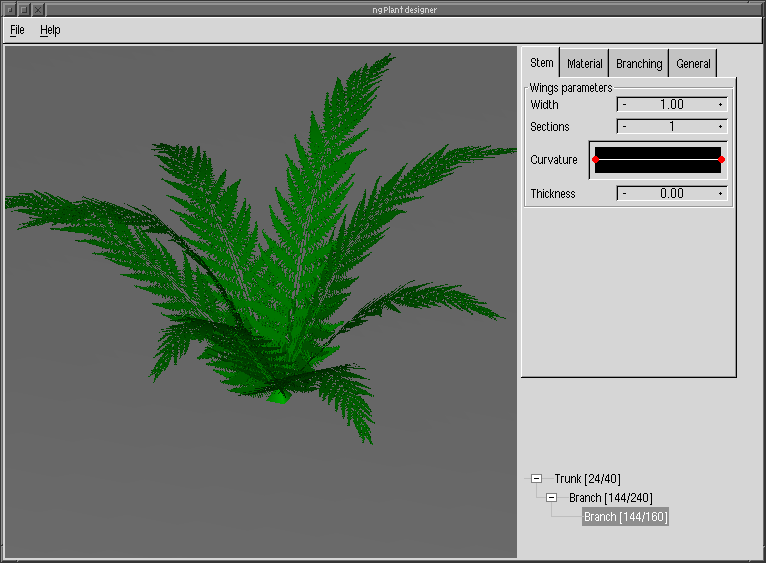Open the window menu button in title bar
Screen dimensions: 766x563
coord(10,9)
